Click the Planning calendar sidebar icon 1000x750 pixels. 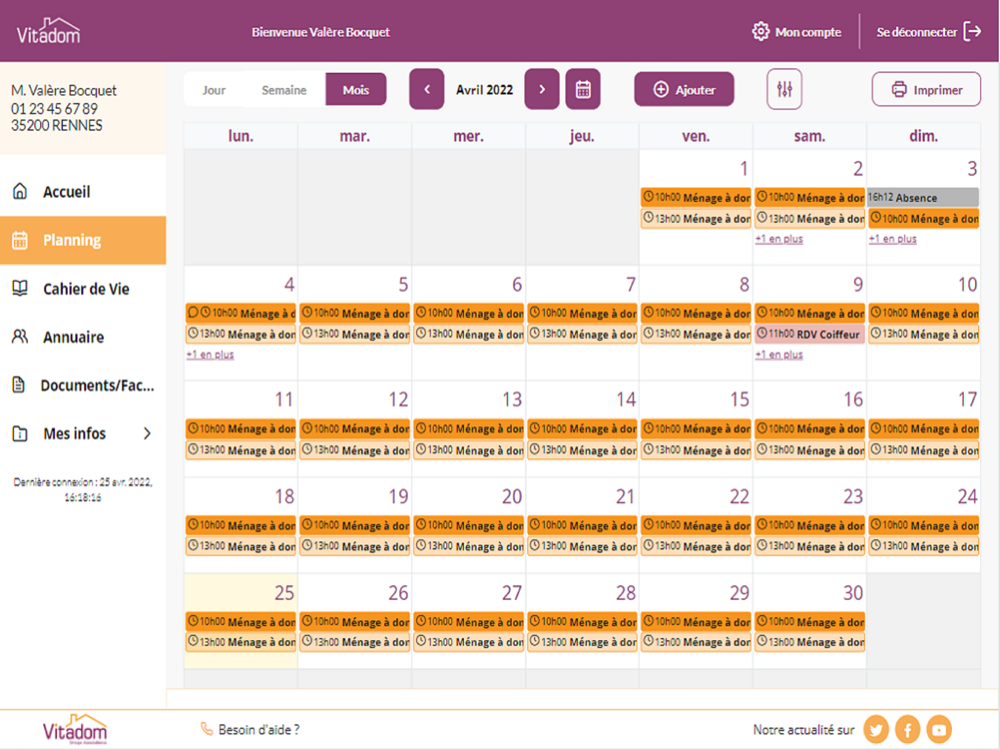click(x=20, y=240)
